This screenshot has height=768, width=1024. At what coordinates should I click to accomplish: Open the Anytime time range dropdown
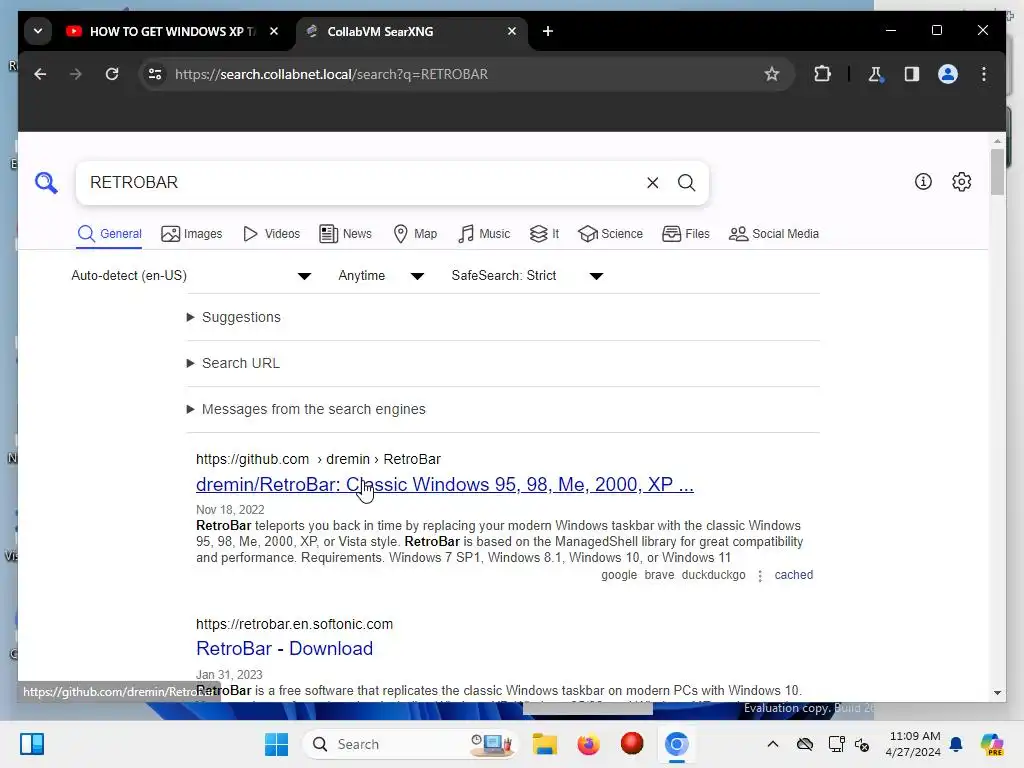381,276
